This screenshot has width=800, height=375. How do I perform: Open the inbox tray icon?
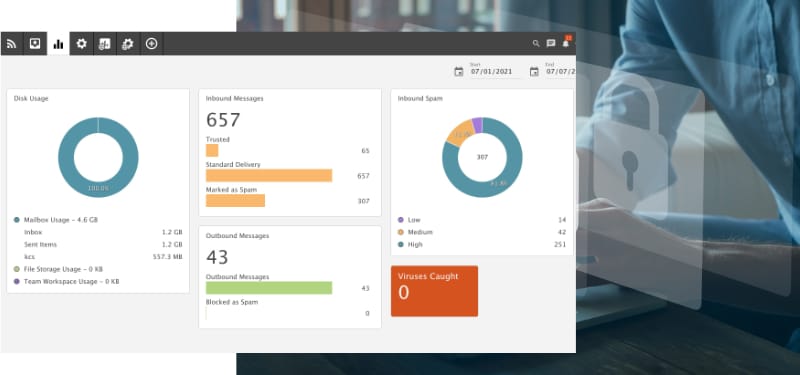point(35,44)
